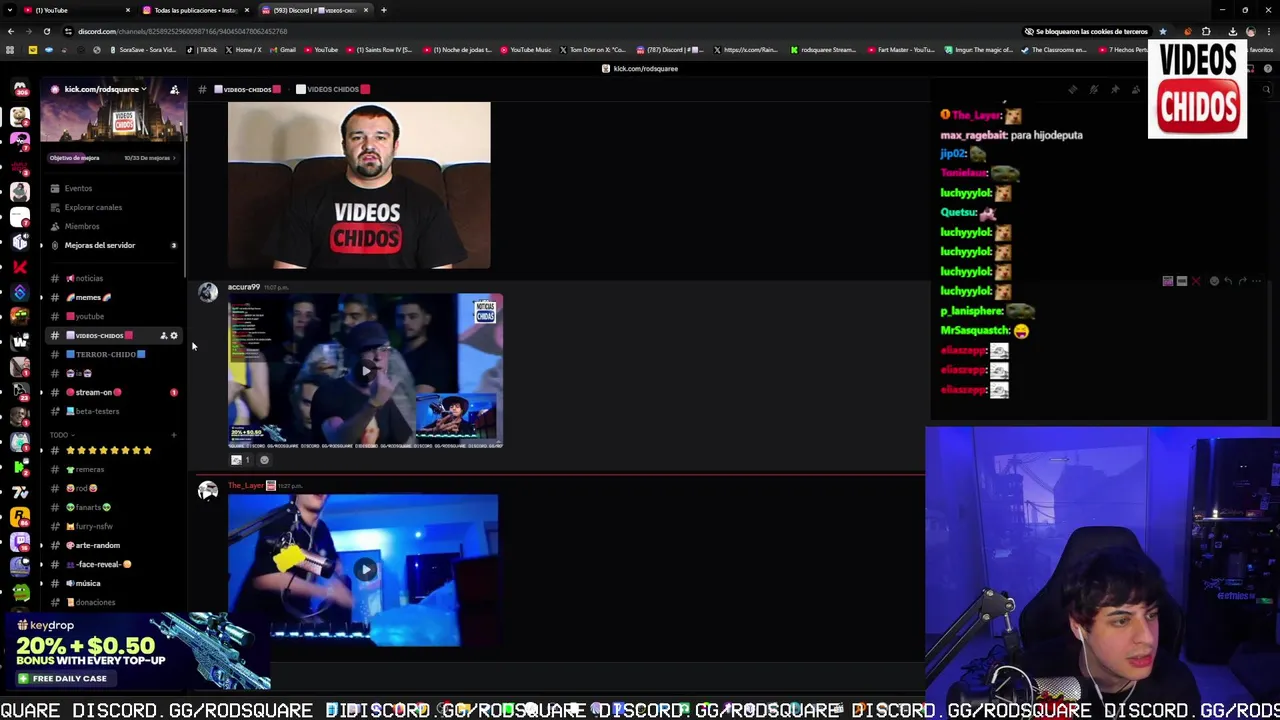Image resolution: width=1280 pixels, height=720 pixels.
Task: Click max_ragebait chat message
Action: [1011, 135]
